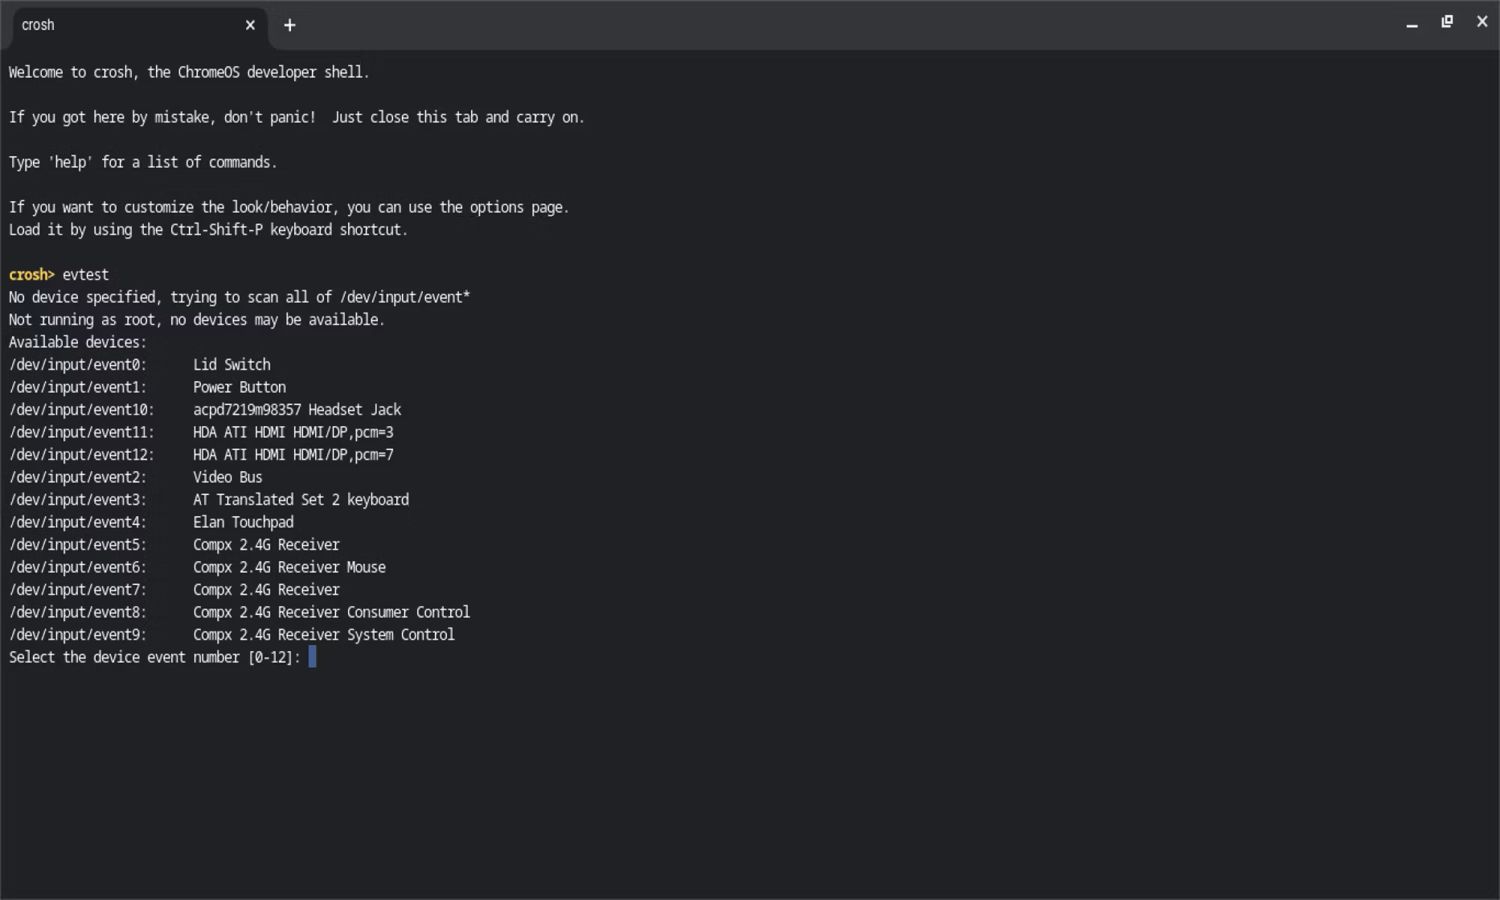Screen dimensions: 1500x900
Task: Close the crosh window
Action: [x=1482, y=22]
